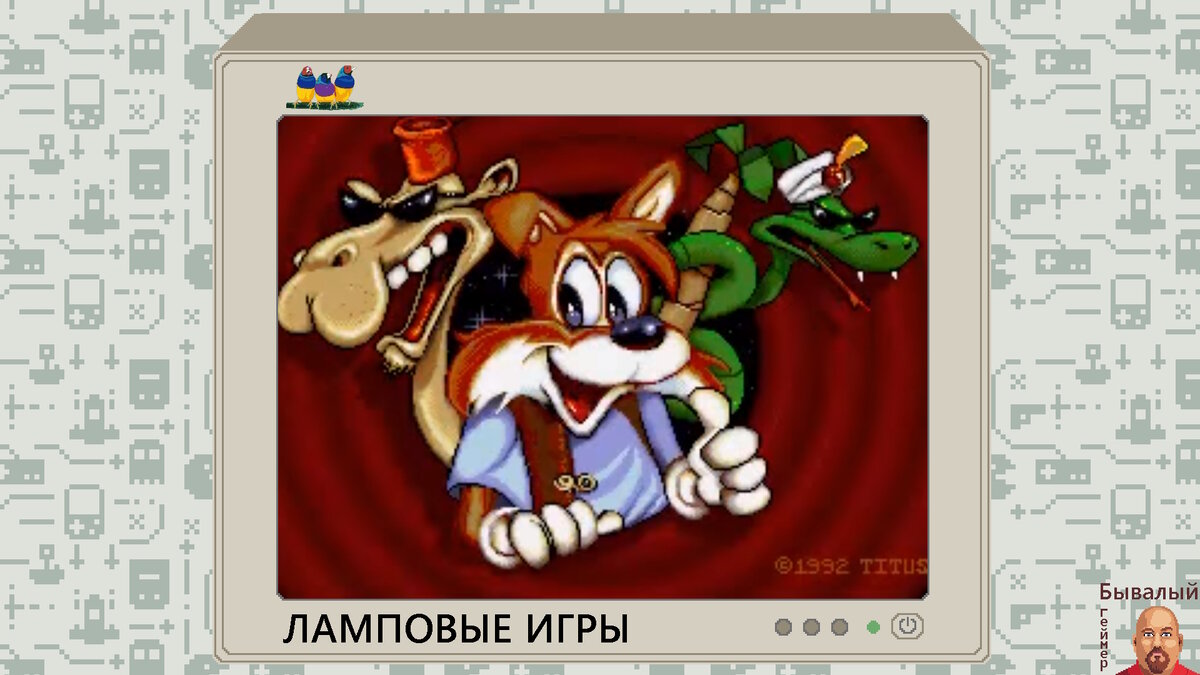Click the third gray TV control knob
Image resolution: width=1200 pixels, height=675 pixels.
click(839, 627)
